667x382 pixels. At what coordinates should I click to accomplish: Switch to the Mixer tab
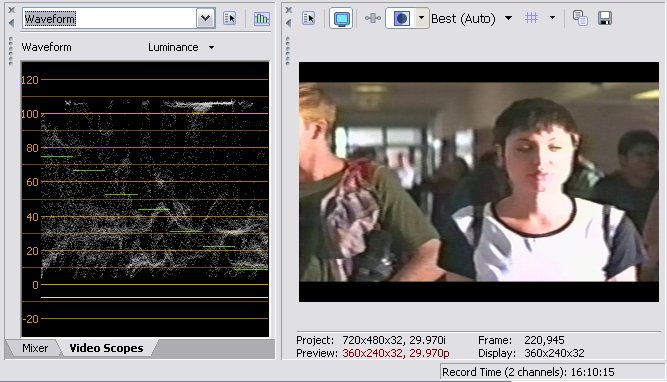pos(35,348)
